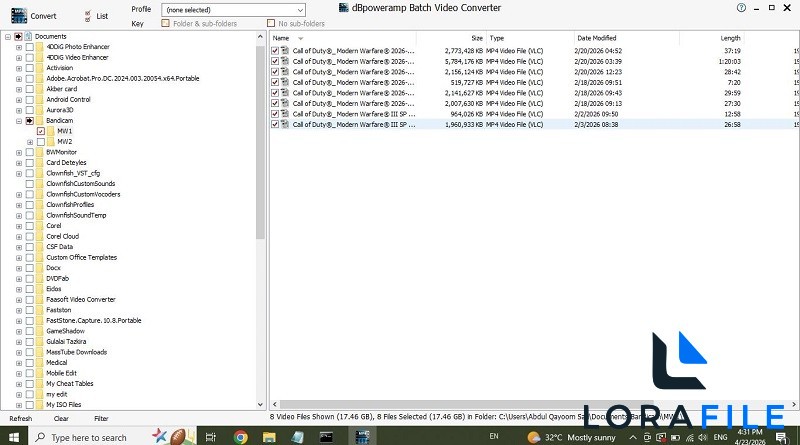This screenshot has width=800, height=445.
Task: Expand the Corel Cloud folder node
Action: tap(19, 236)
